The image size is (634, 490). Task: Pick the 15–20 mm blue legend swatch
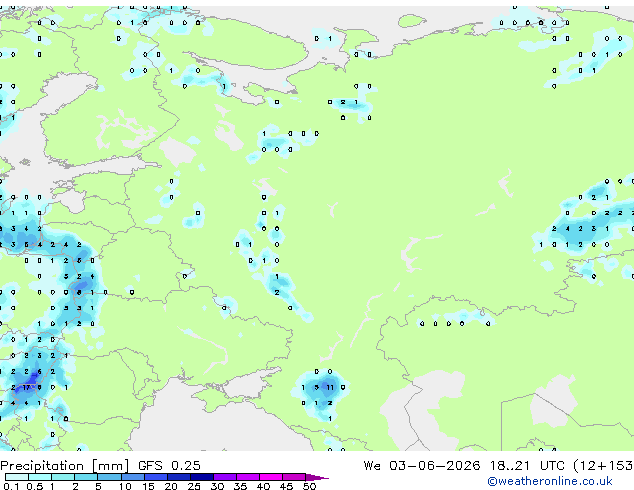coord(156,477)
